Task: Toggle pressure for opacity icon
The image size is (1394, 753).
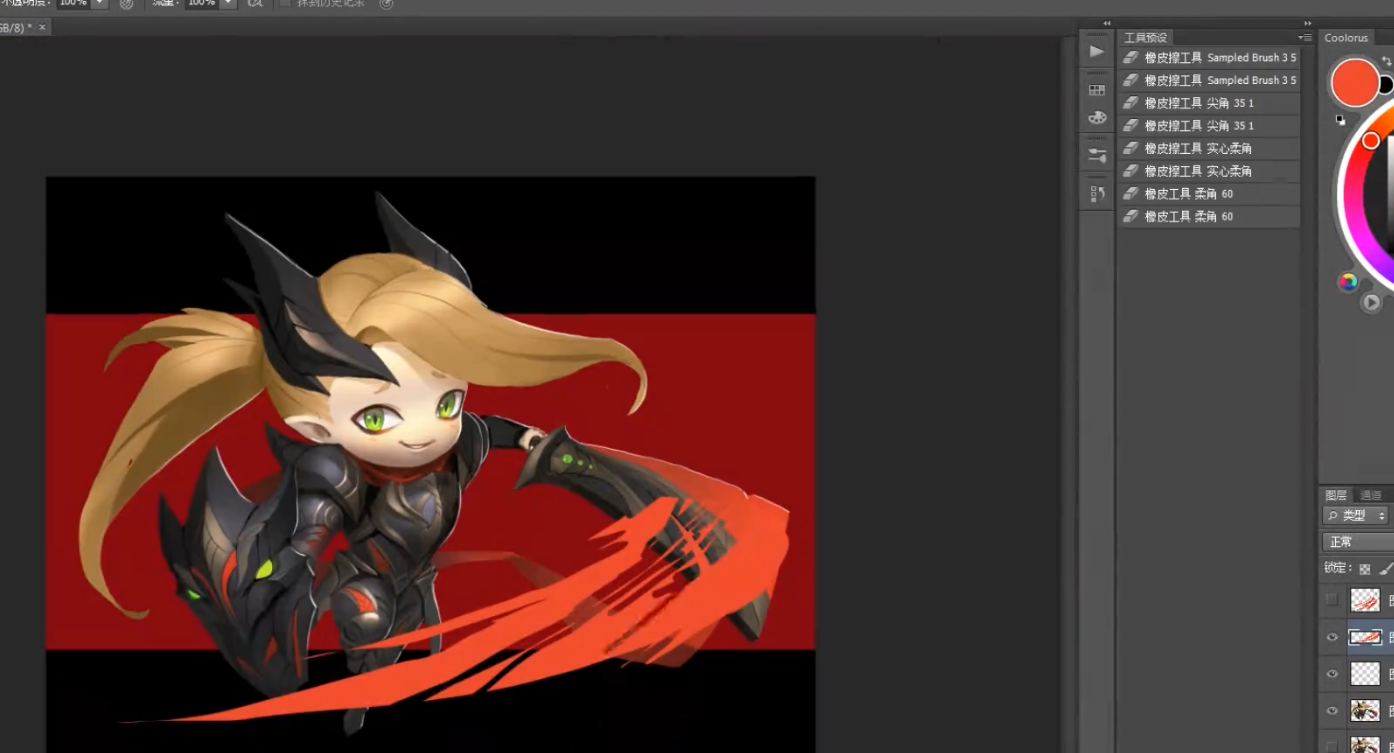Action: (x=126, y=4)
